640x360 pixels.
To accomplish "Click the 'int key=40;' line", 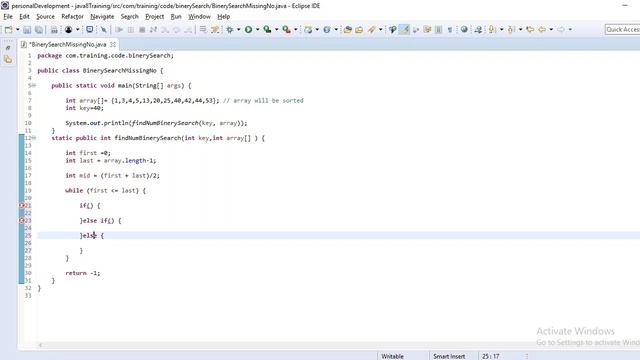I will point(84,108).
